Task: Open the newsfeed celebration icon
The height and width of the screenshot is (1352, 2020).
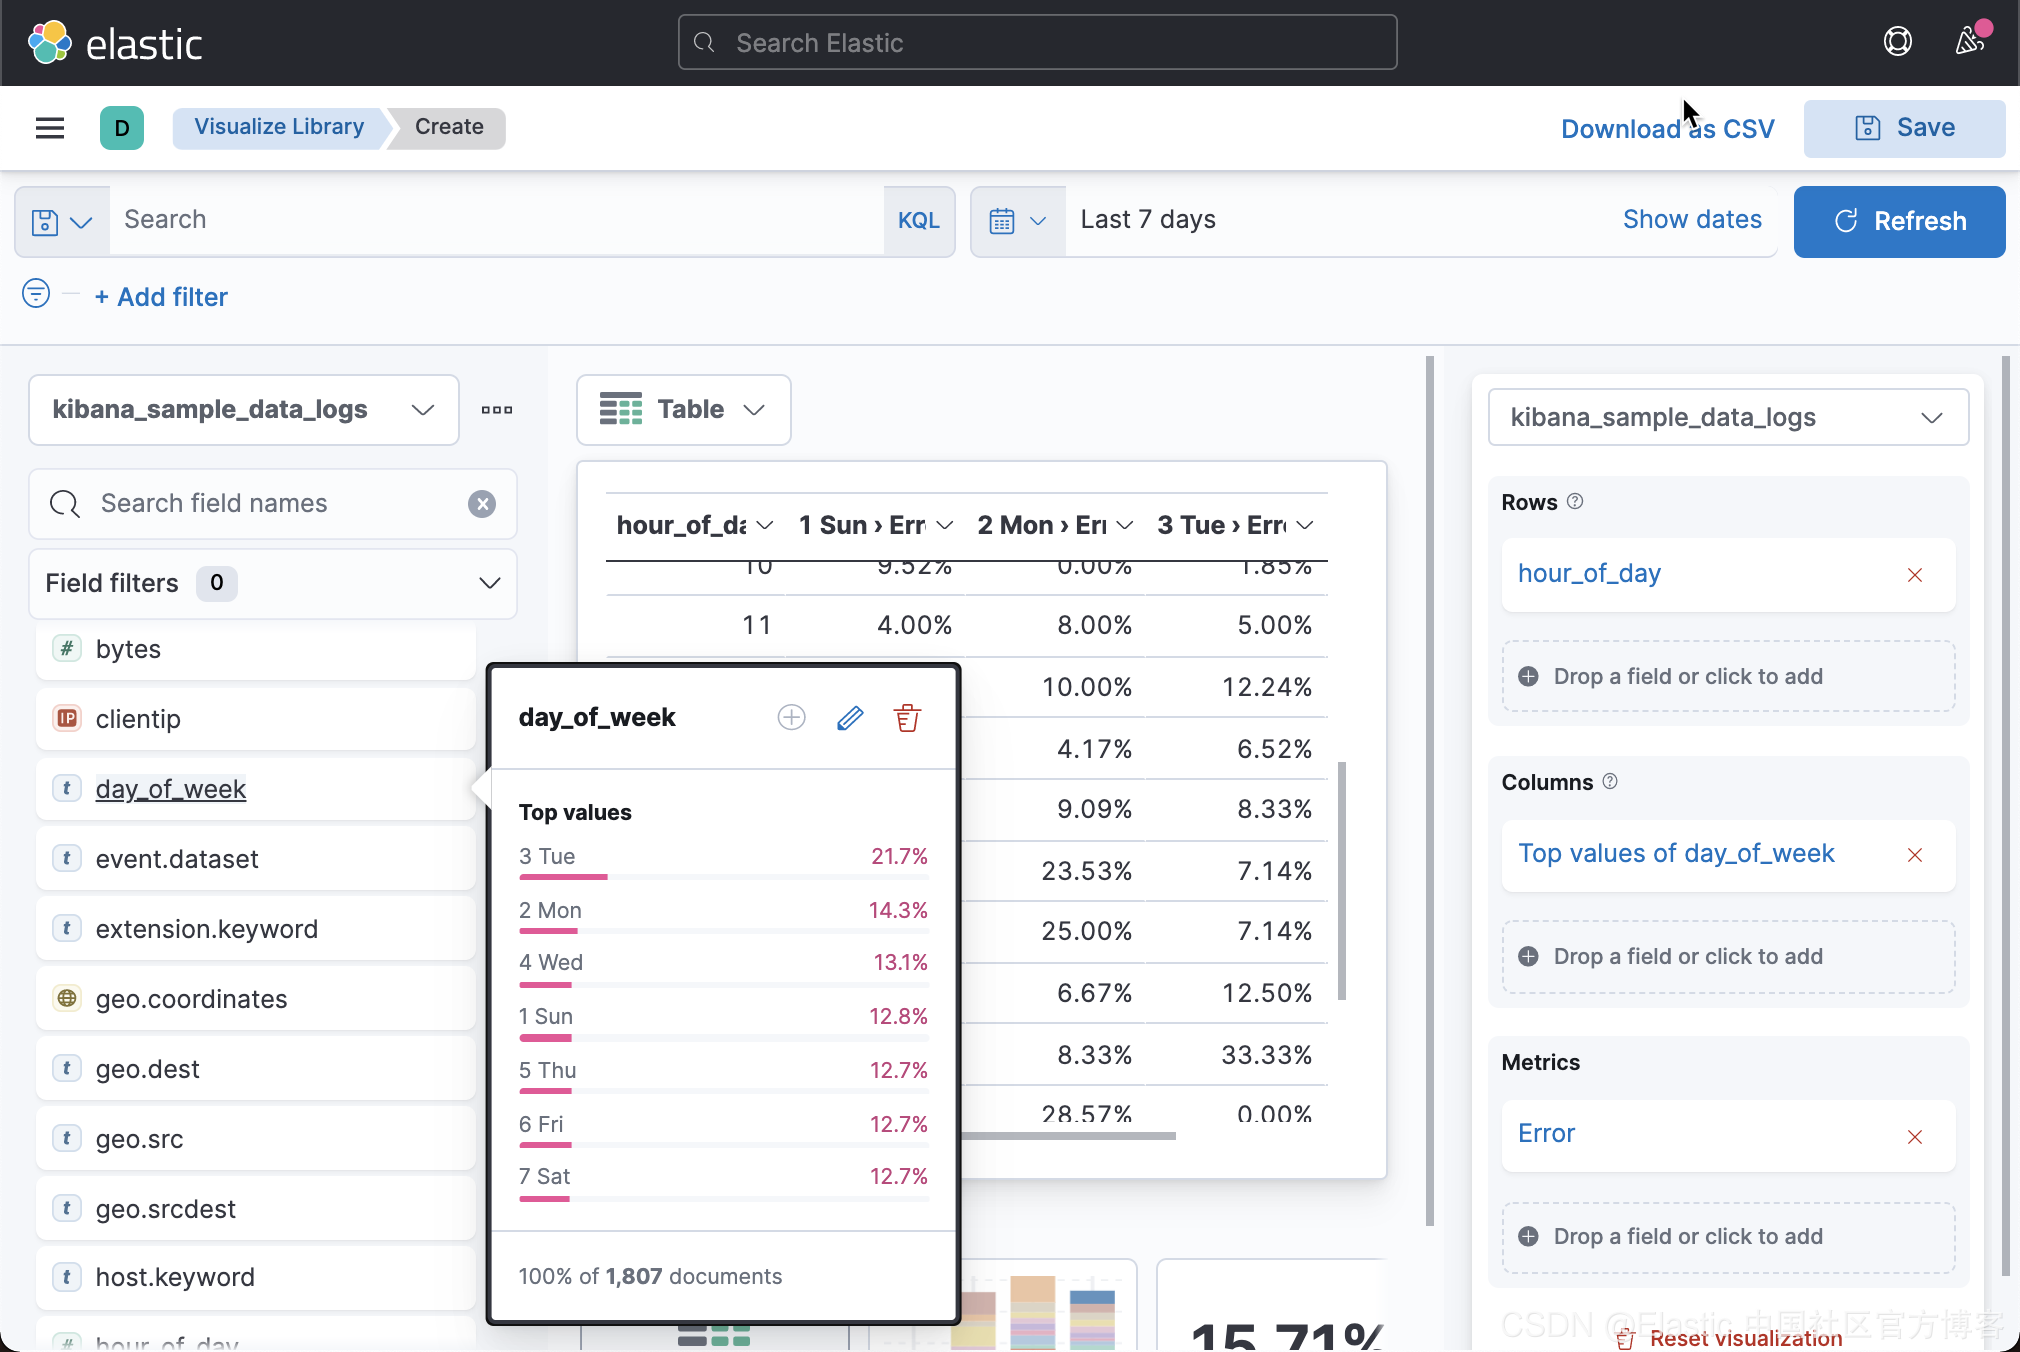Action: [x=1970, y=41]
